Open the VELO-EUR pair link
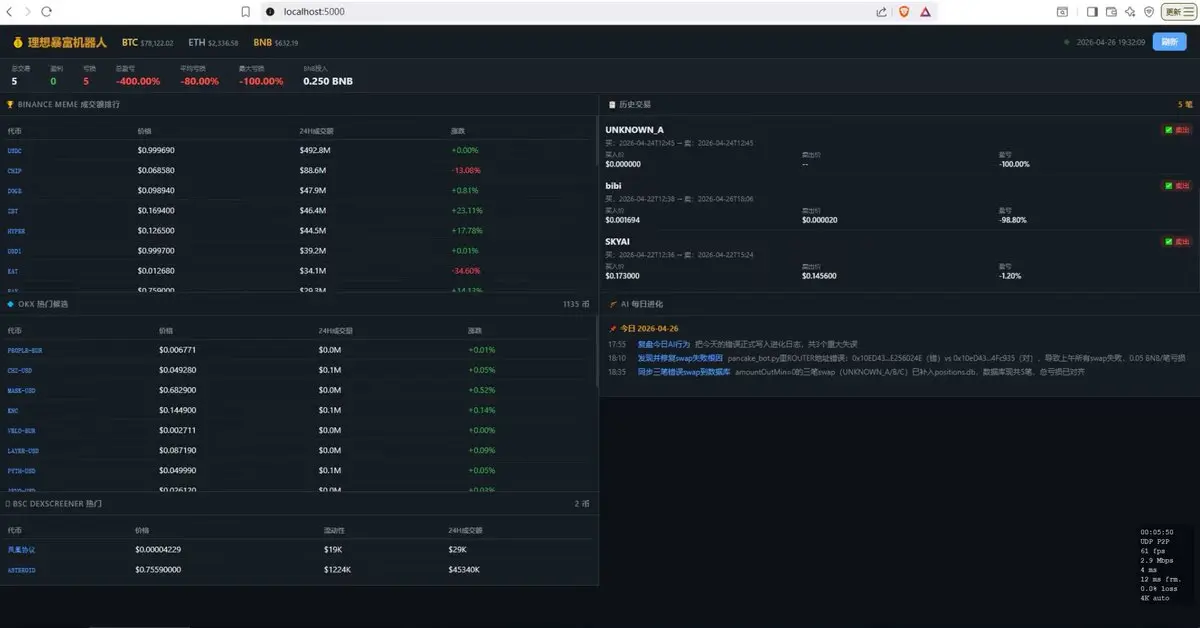1200x628 pixels. (21, 431)
